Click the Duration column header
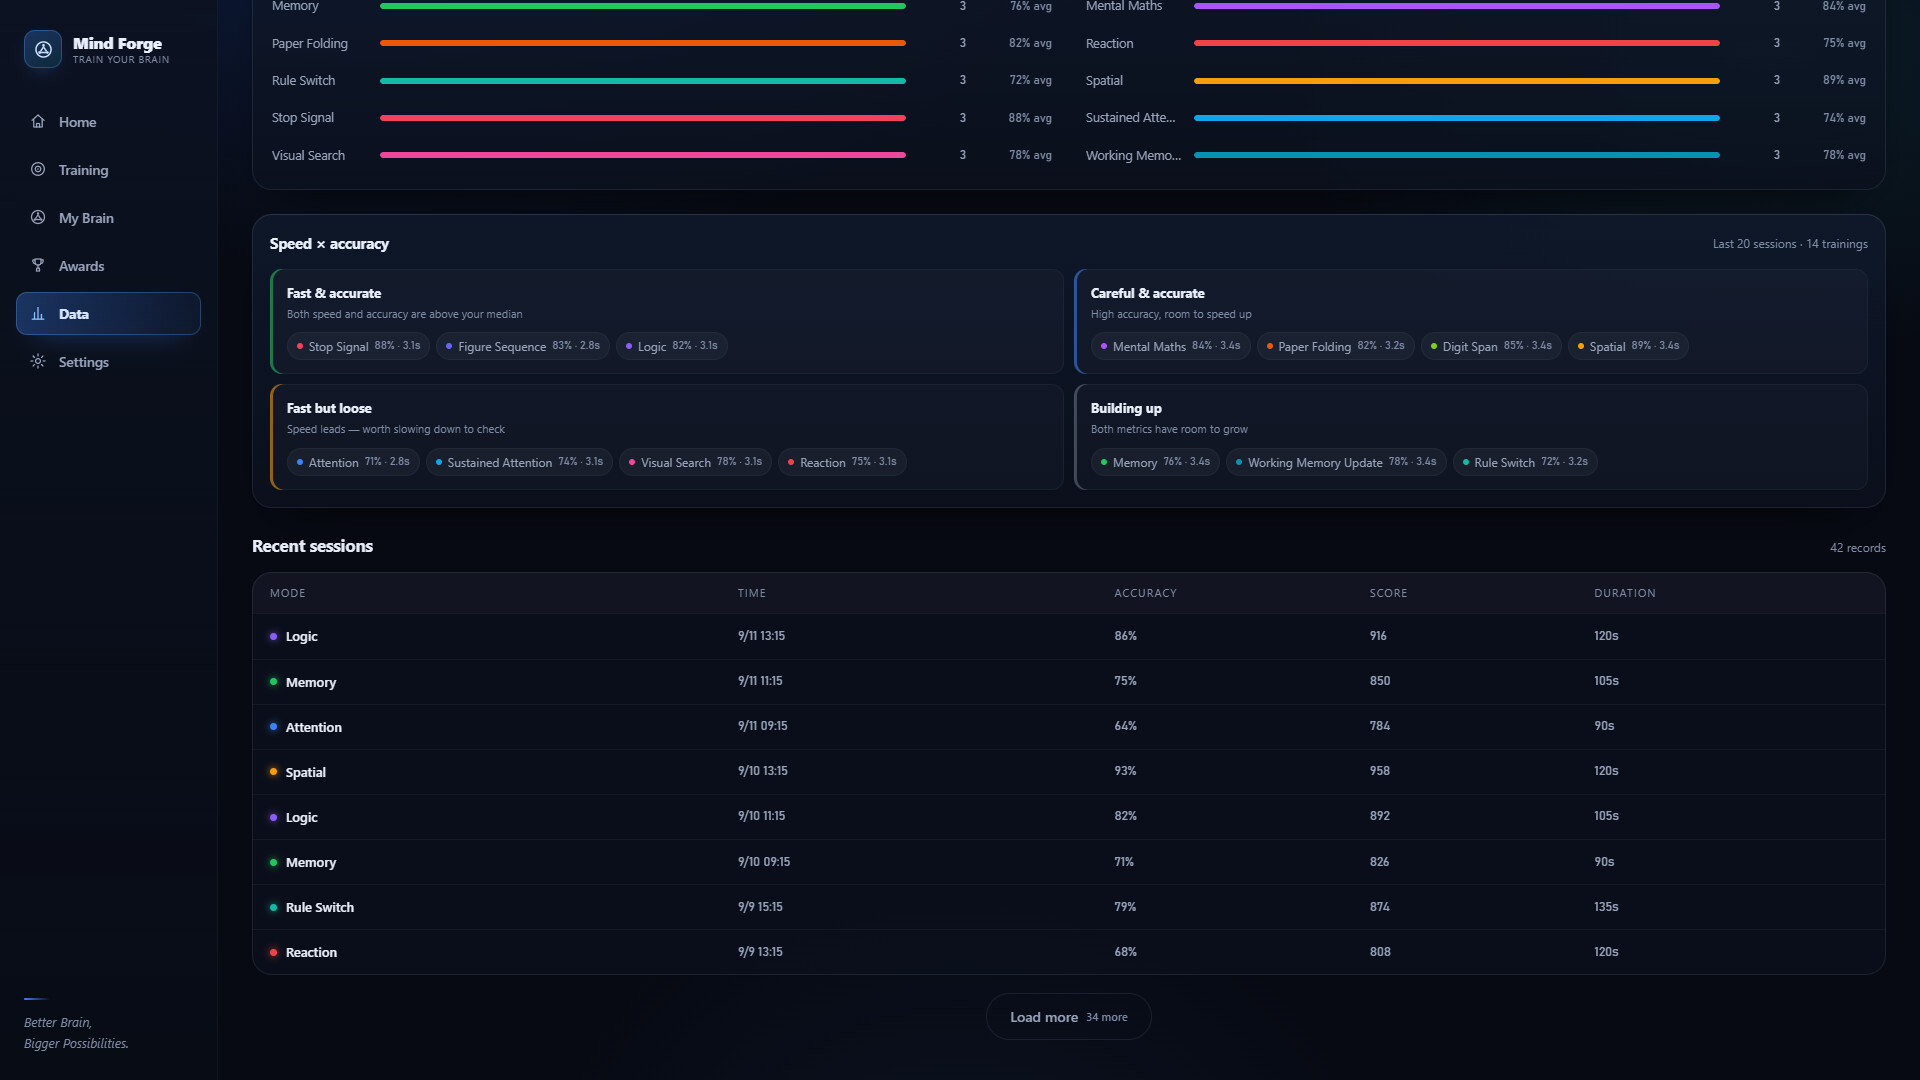This screenshot has height=1080, width=1920. pyautogui.click(x=1624, y=593)
